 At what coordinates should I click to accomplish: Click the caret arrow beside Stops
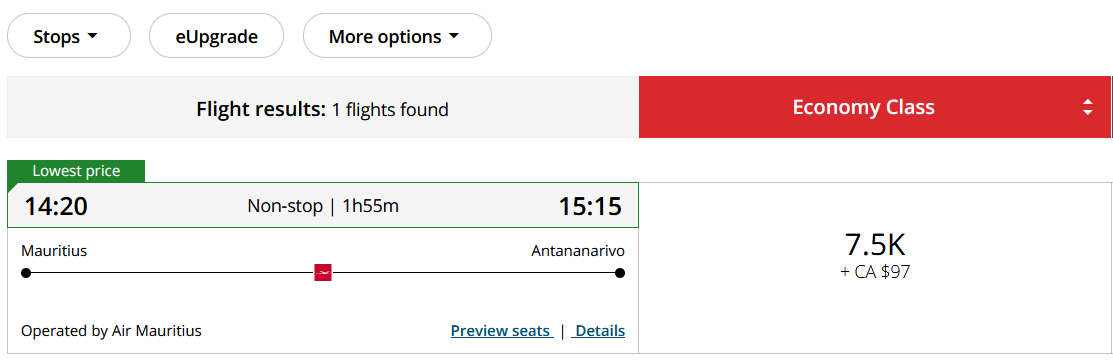(x=92, y=36)
